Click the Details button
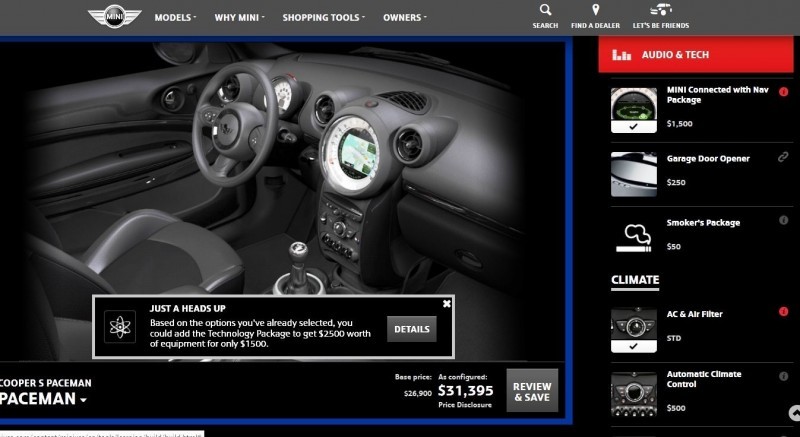800x437 pixels. coord(412,329)
